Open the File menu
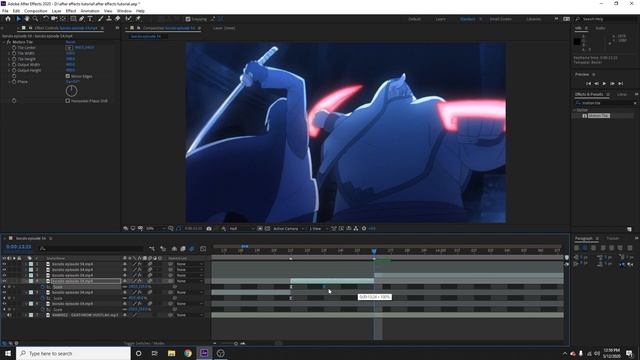This screenshot has width=640, height=360. tap(5, 11)
